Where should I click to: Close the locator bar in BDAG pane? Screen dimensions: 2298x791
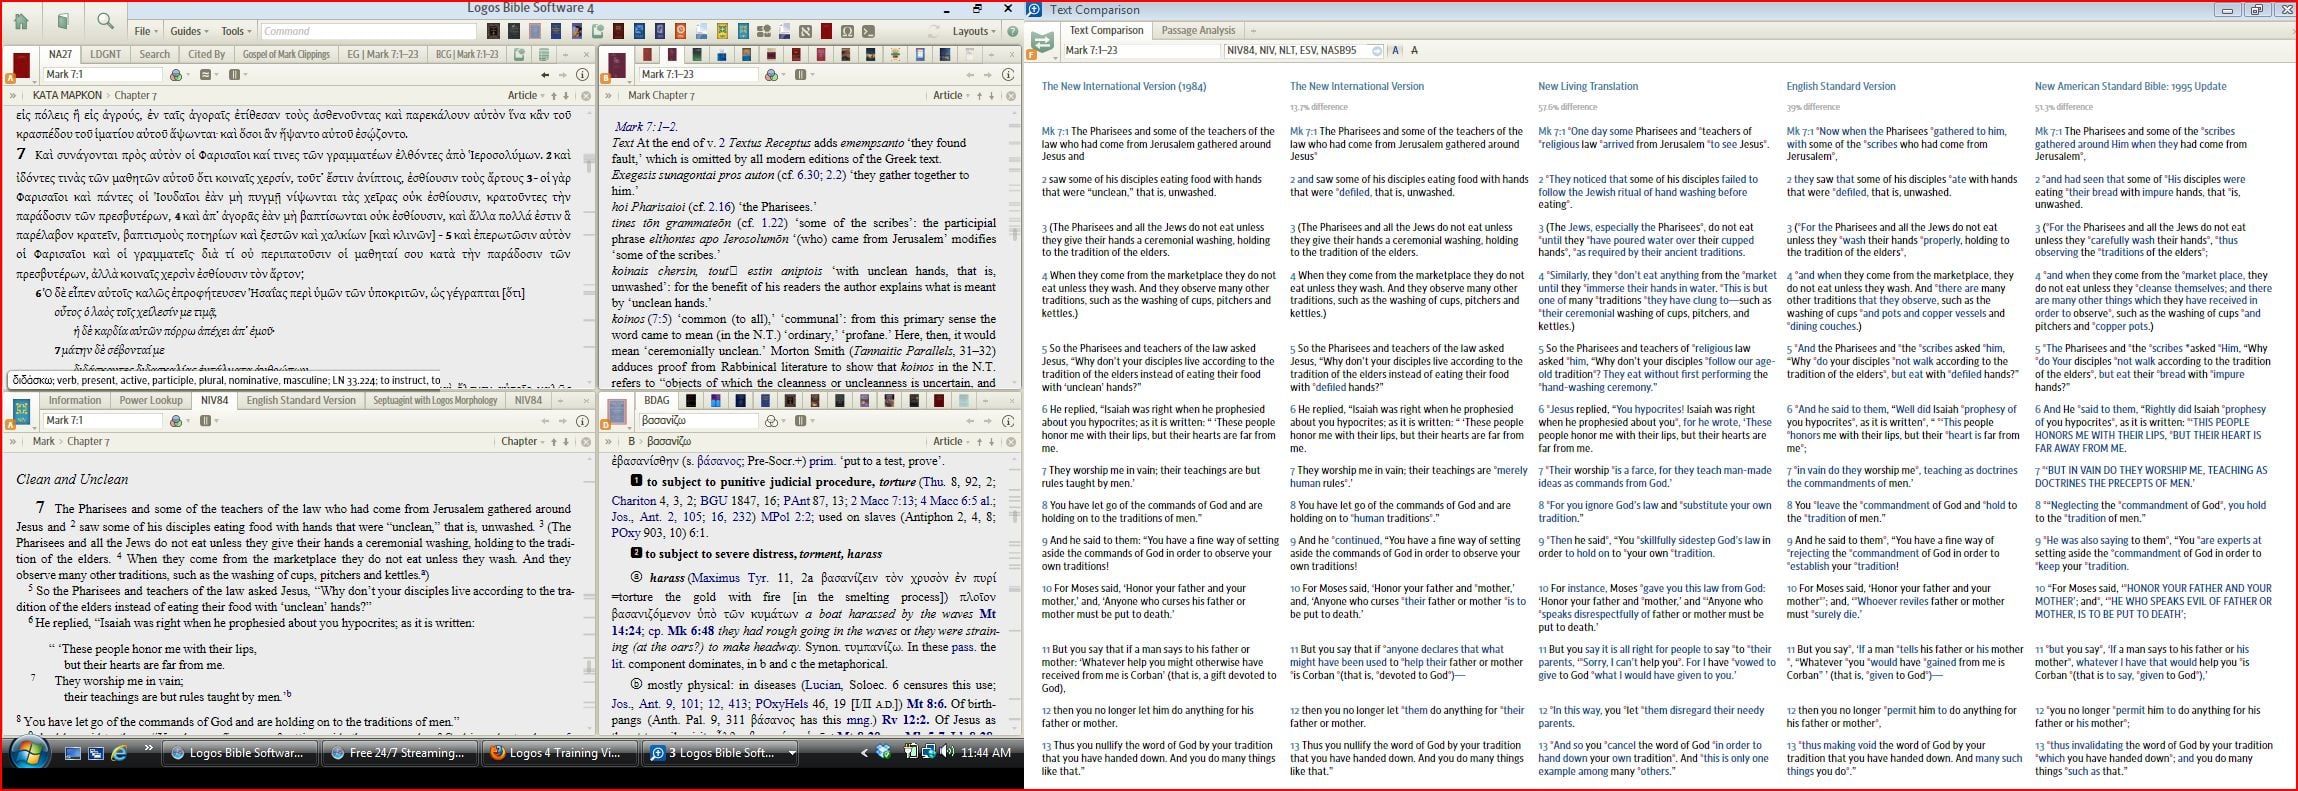[x=1011, y=441]
